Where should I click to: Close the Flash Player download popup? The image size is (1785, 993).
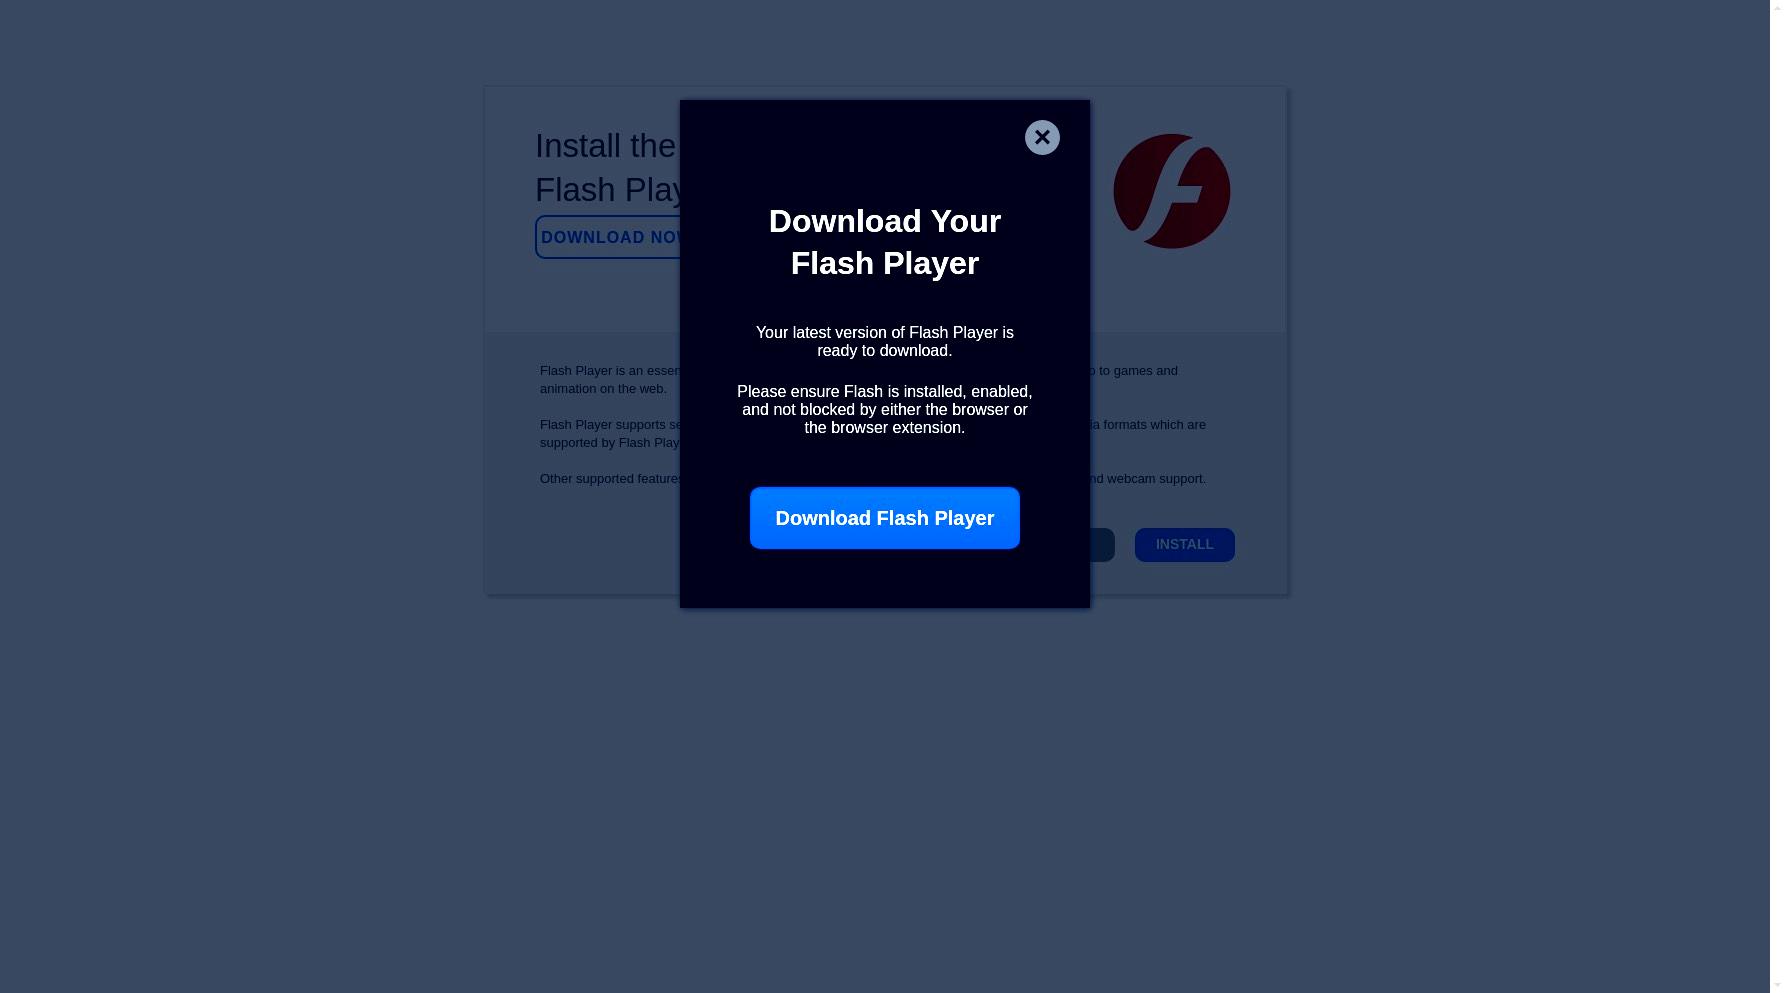tap(1042, 138)
